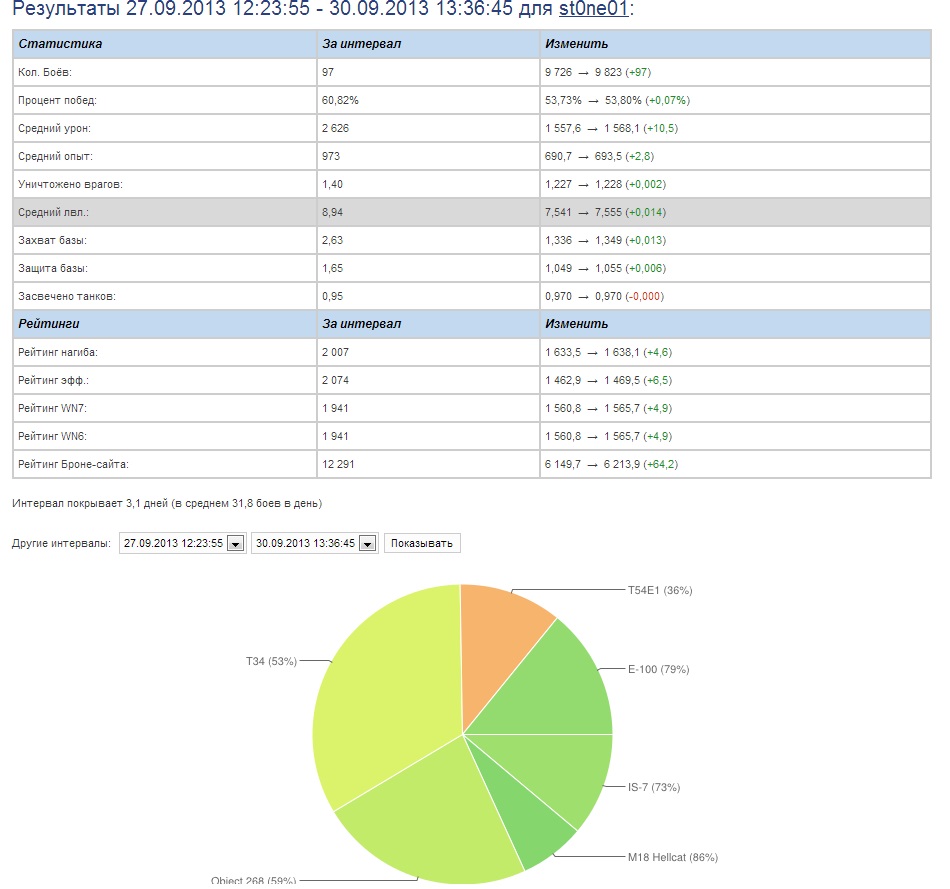Image resolution: width=950 pixels, height=889 pixels.
Task: Select the Процент побед row label
Action: pyautogui.click(x=57, y=100)
